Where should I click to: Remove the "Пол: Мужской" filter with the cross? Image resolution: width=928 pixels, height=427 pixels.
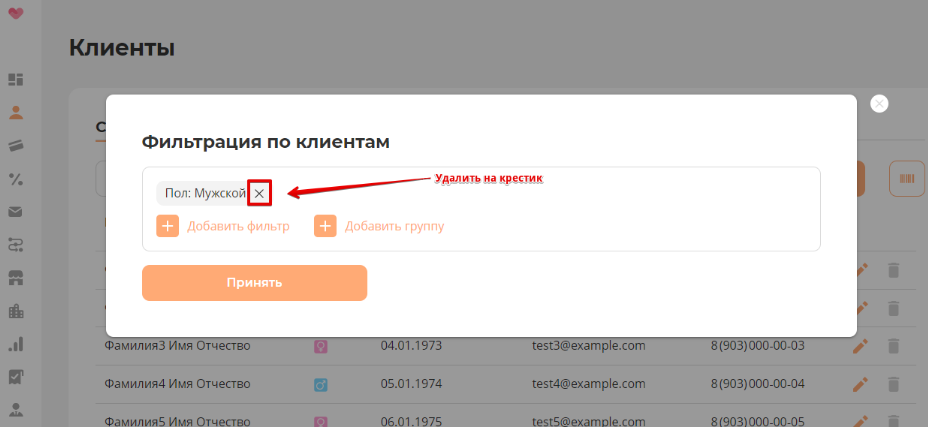(259, 193)
